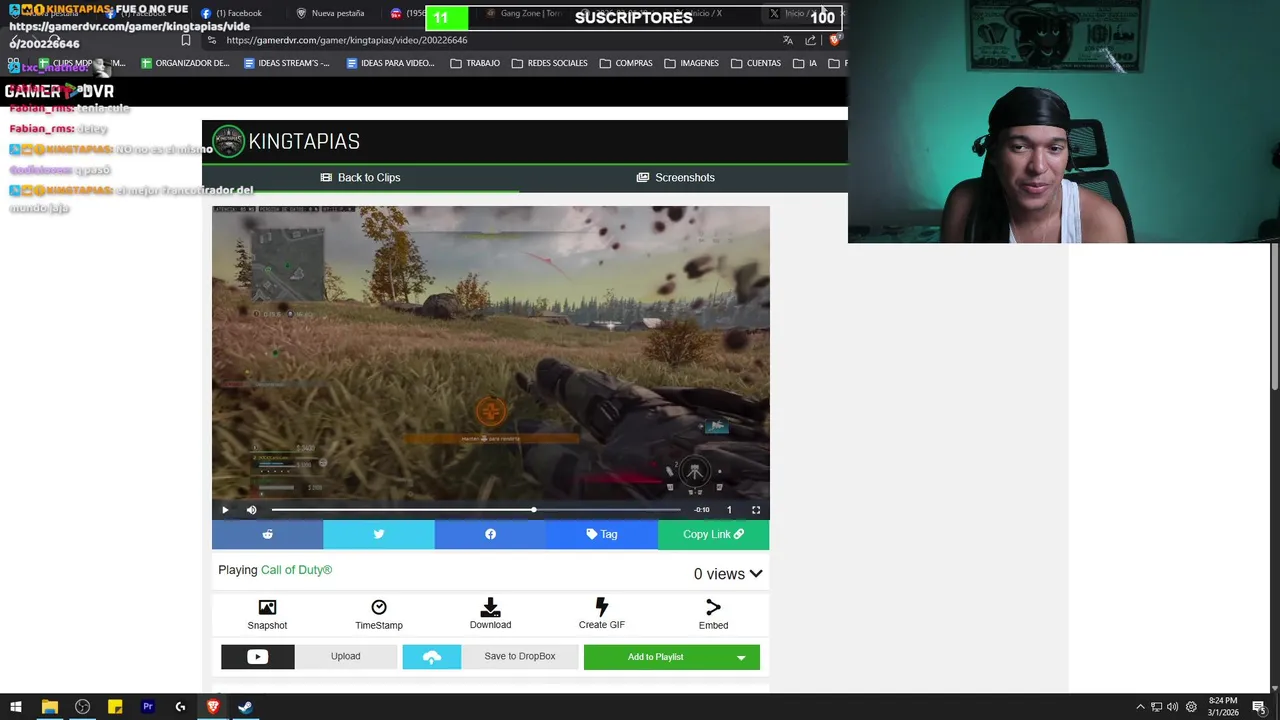Change playback speed showing 1
1280x720 pixels.
click(729, 510)
